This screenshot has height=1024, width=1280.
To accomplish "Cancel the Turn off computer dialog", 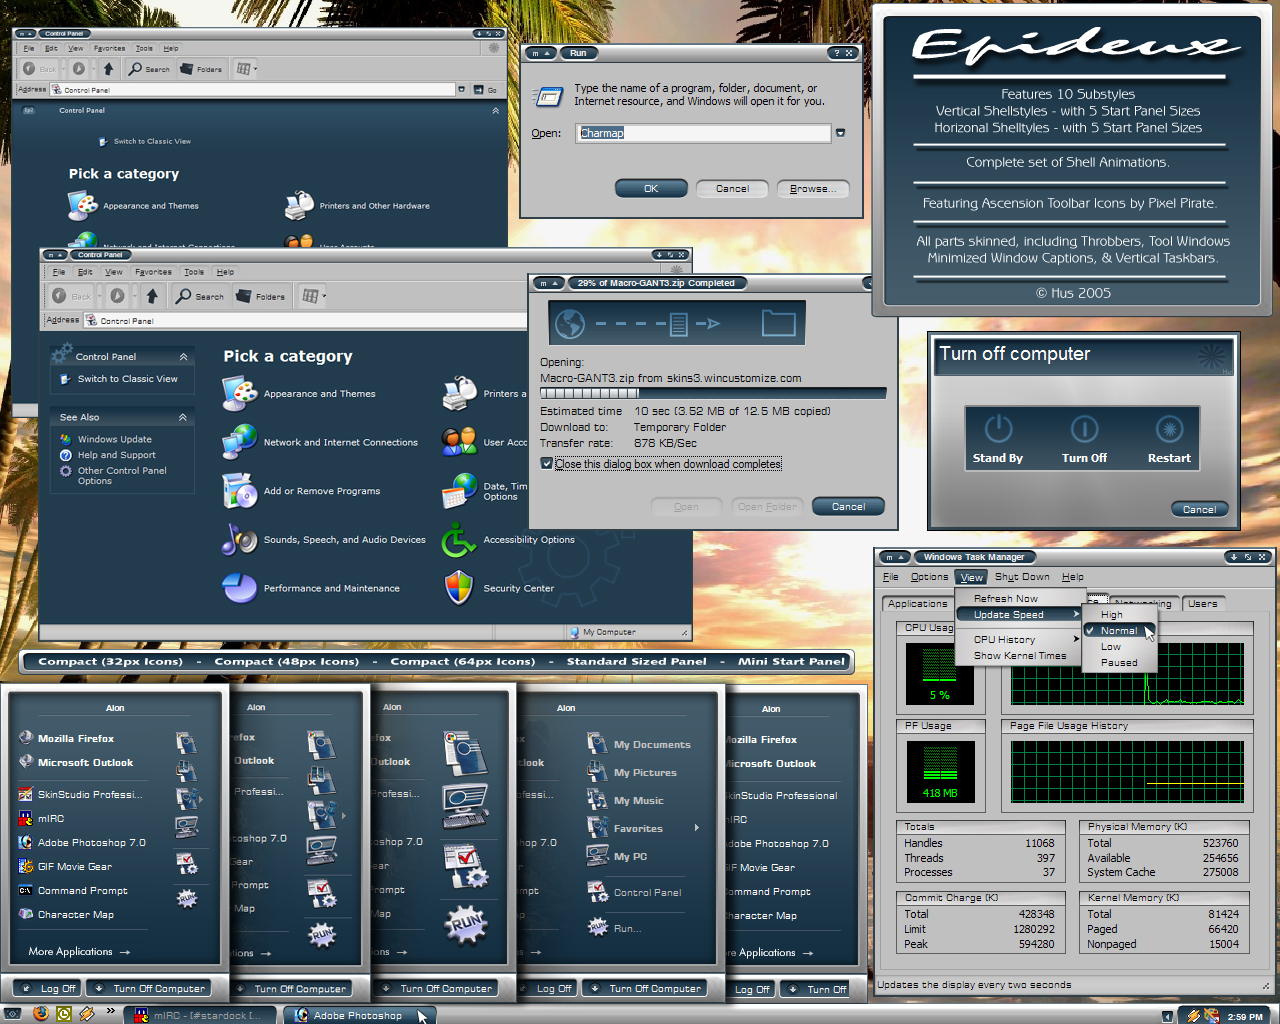I will point(1199,510).
